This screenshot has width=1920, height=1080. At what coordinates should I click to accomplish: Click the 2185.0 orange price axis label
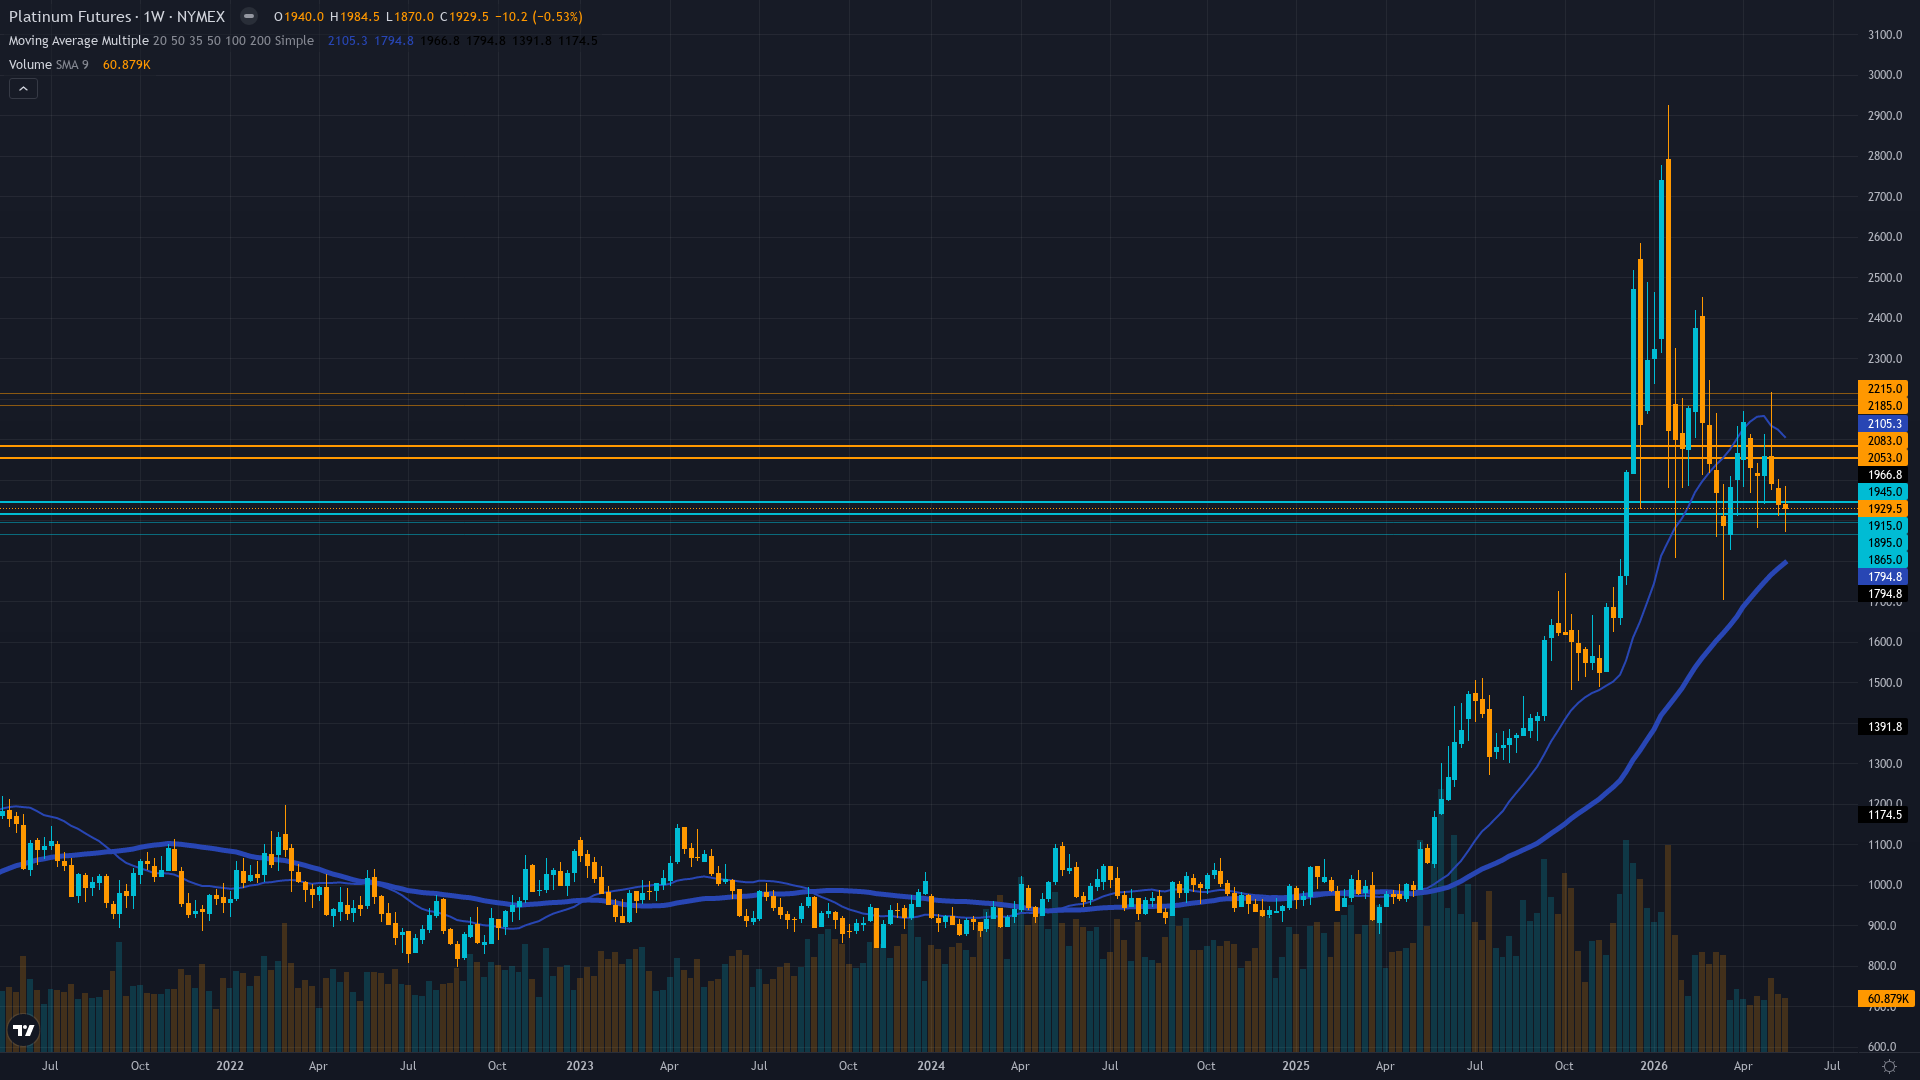click(1883, 406)
